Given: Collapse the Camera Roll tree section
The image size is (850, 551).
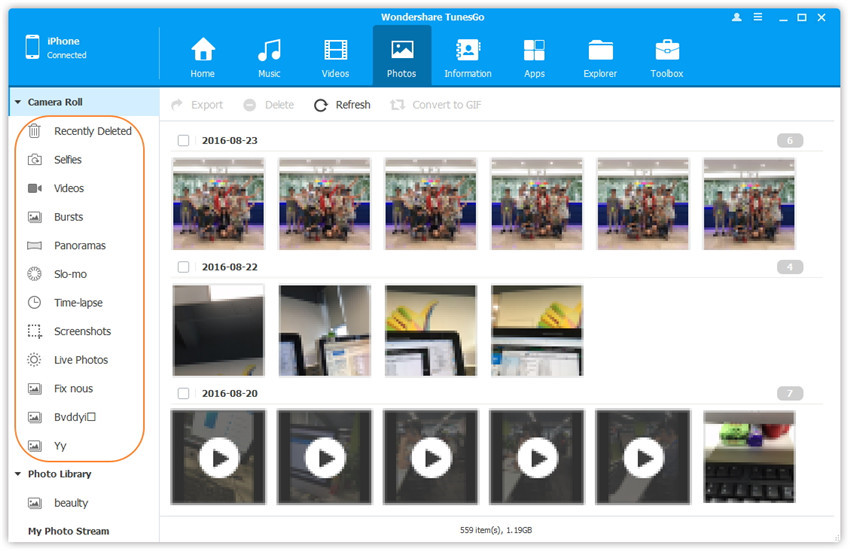Looking at the screenshot, I should [18, 102].
